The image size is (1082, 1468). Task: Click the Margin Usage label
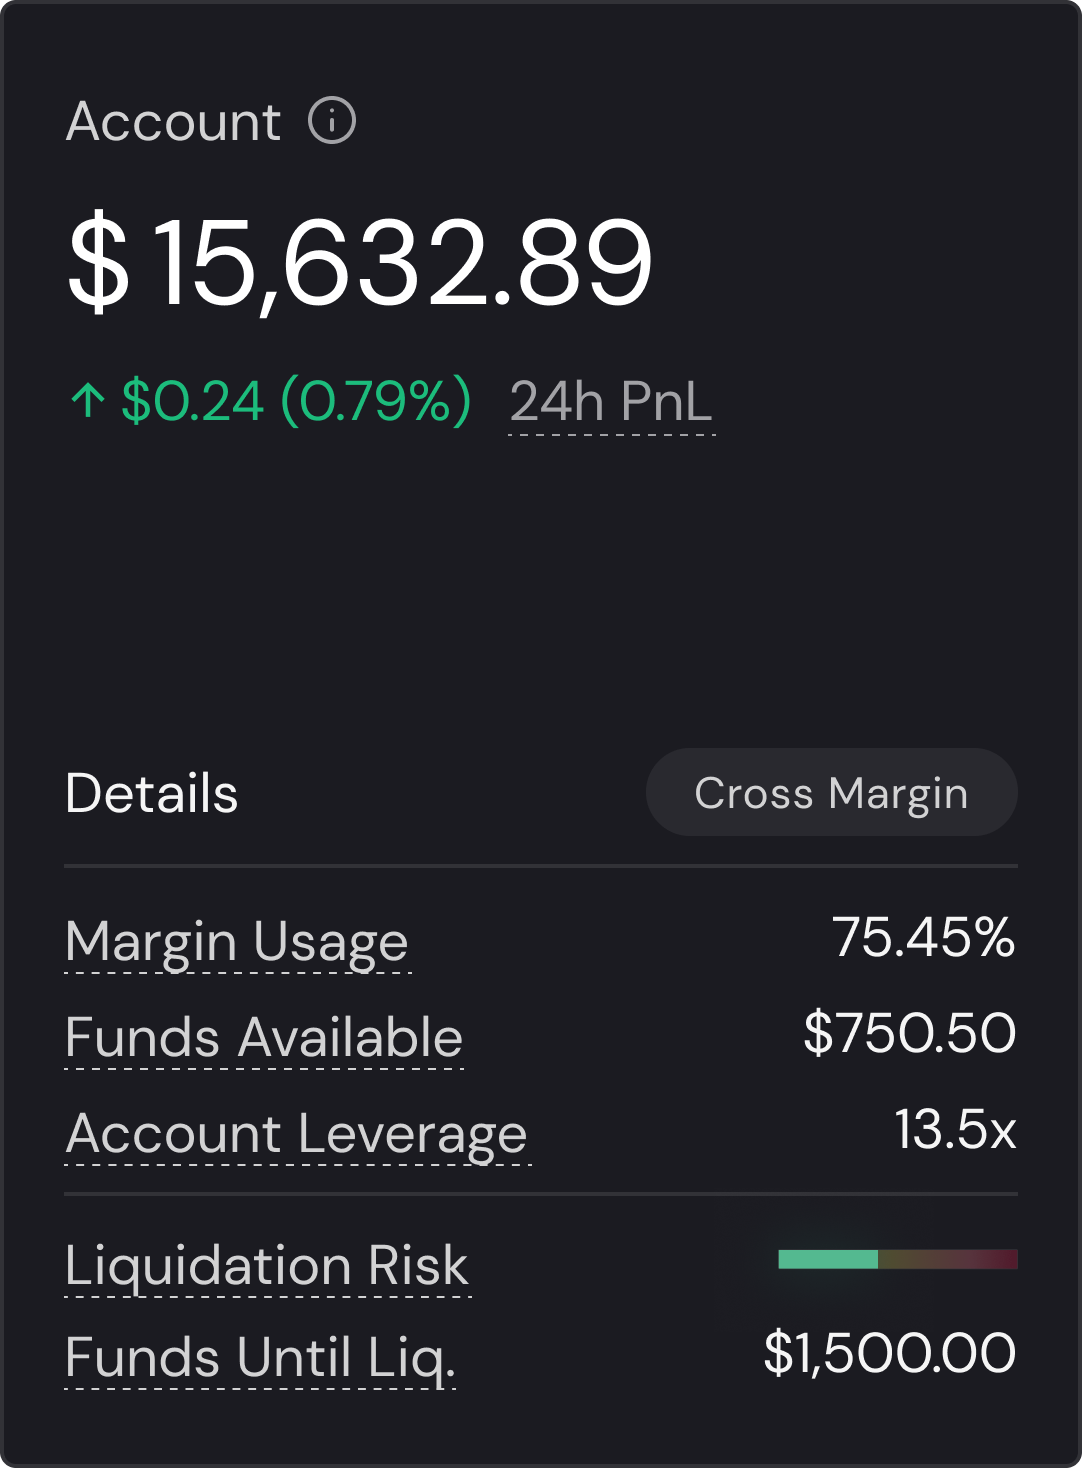coord(238,942)
